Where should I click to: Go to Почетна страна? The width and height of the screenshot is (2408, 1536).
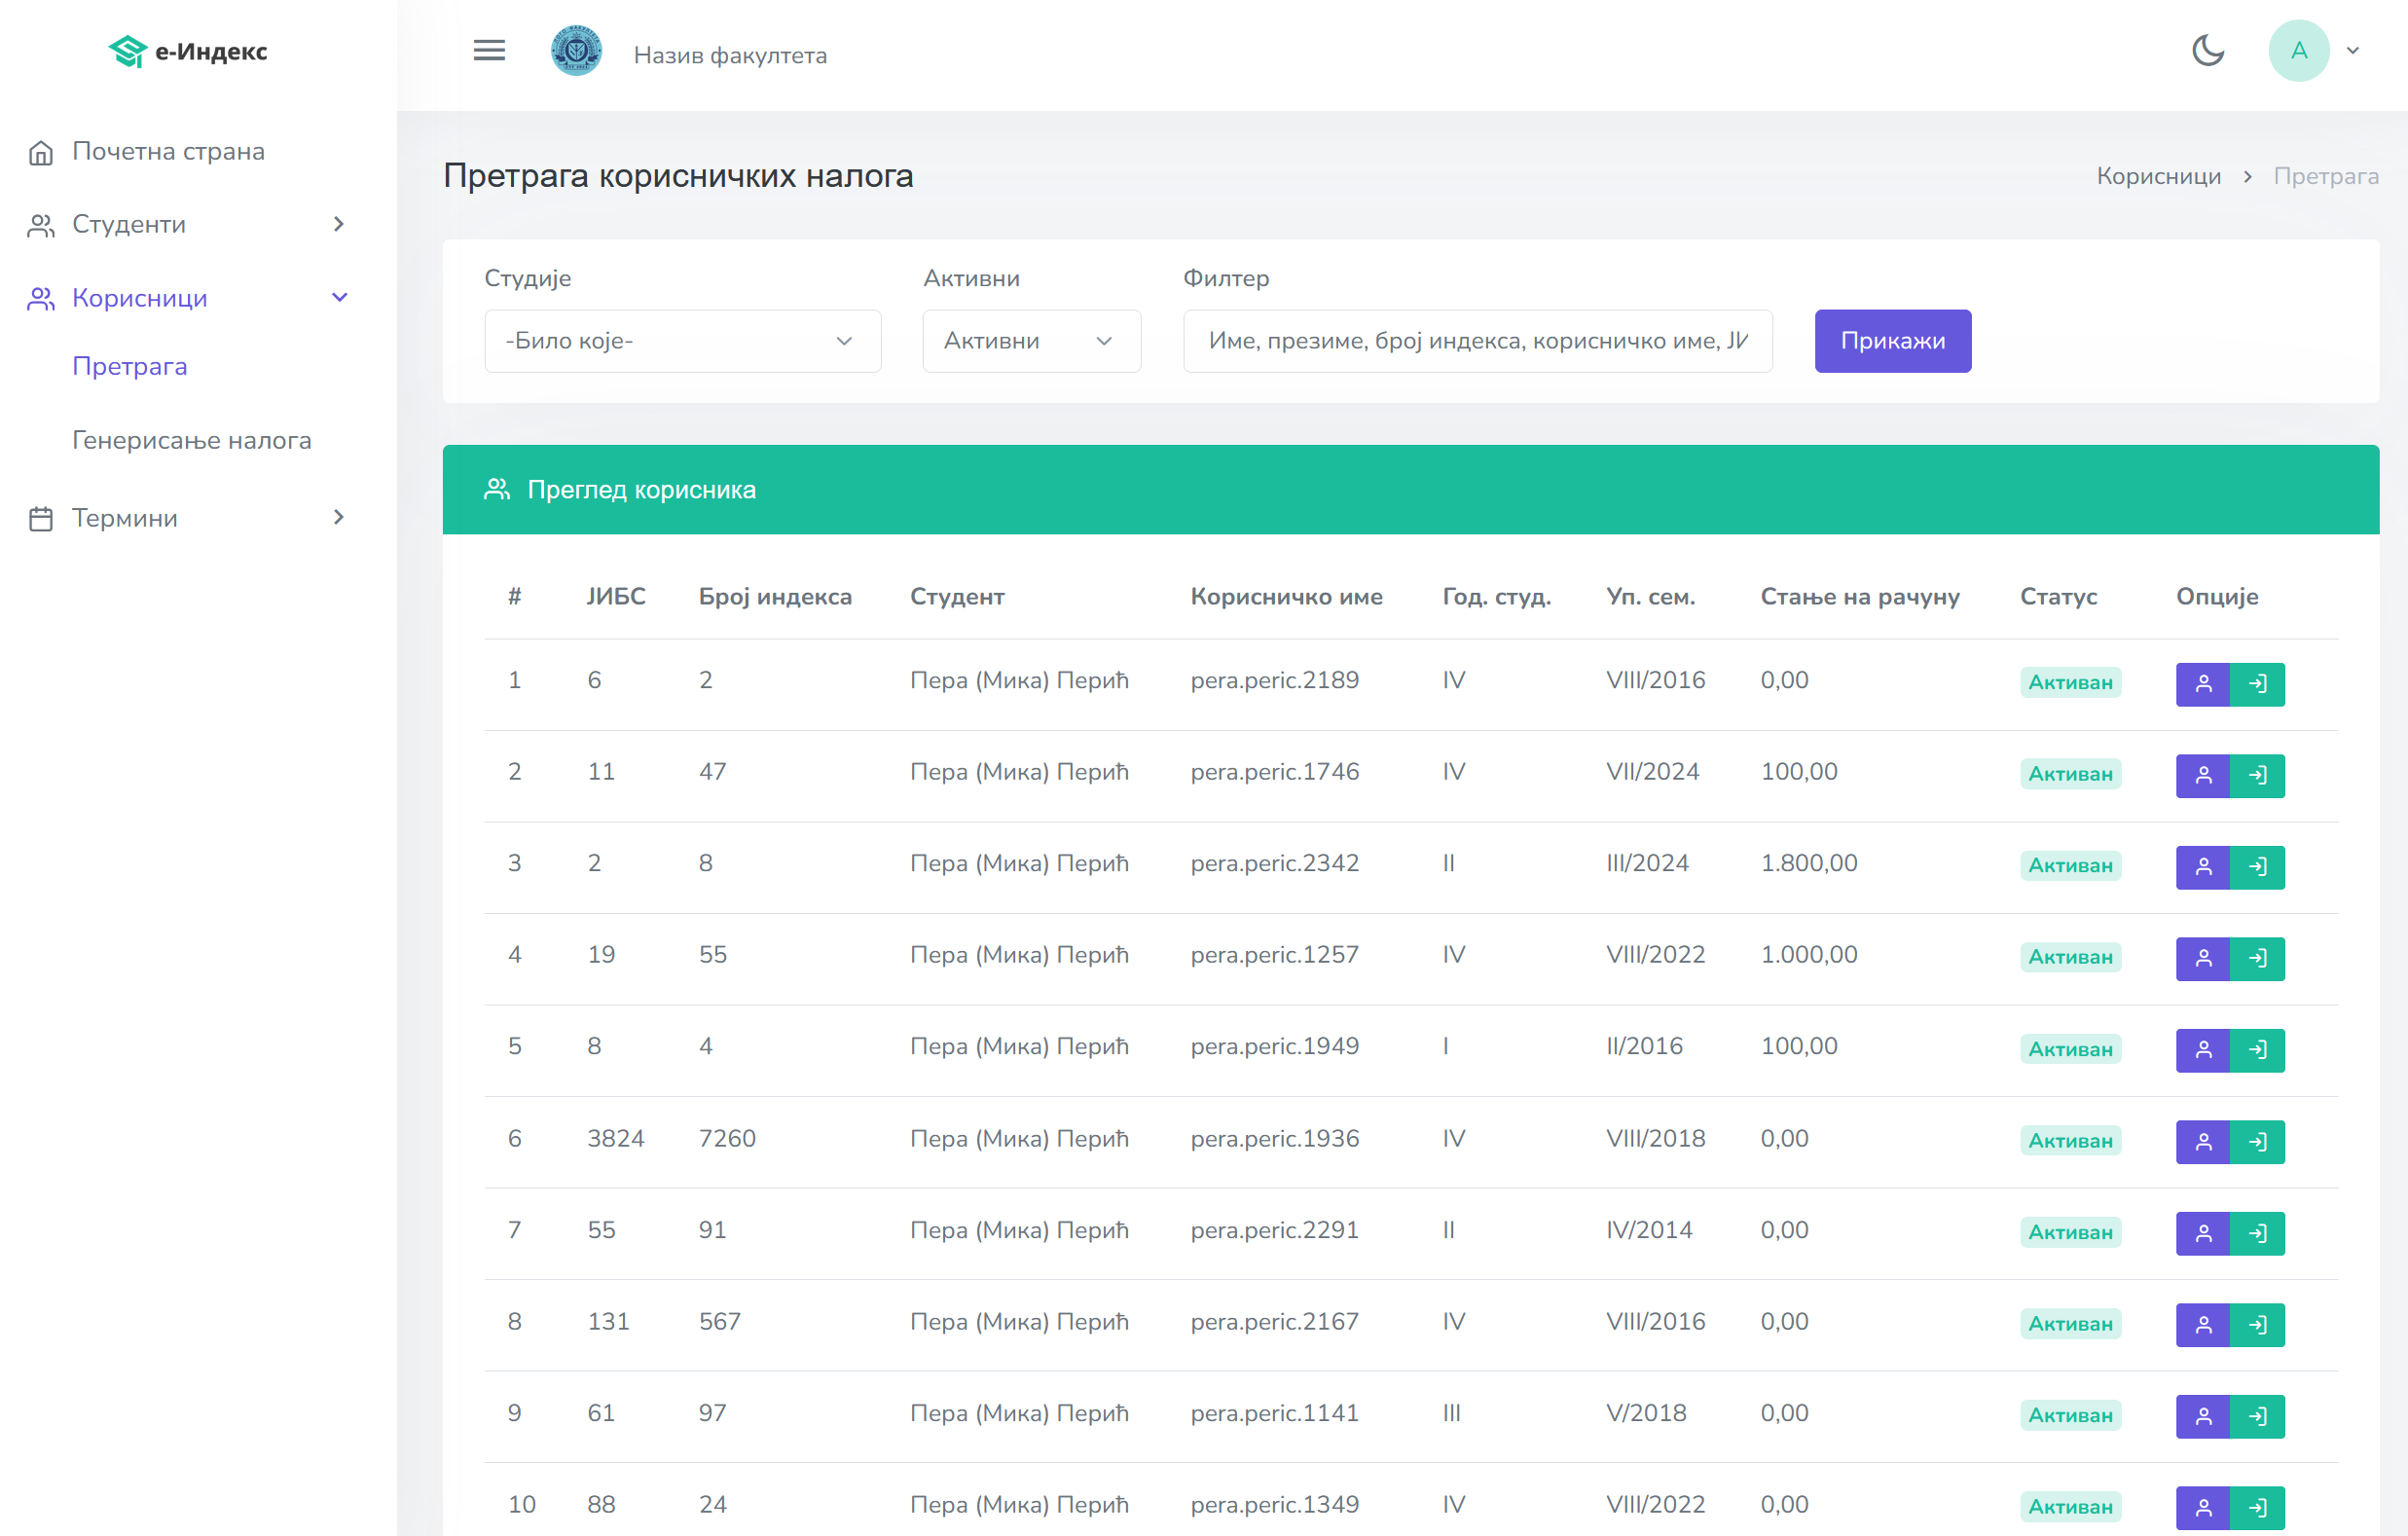(168, 151)
